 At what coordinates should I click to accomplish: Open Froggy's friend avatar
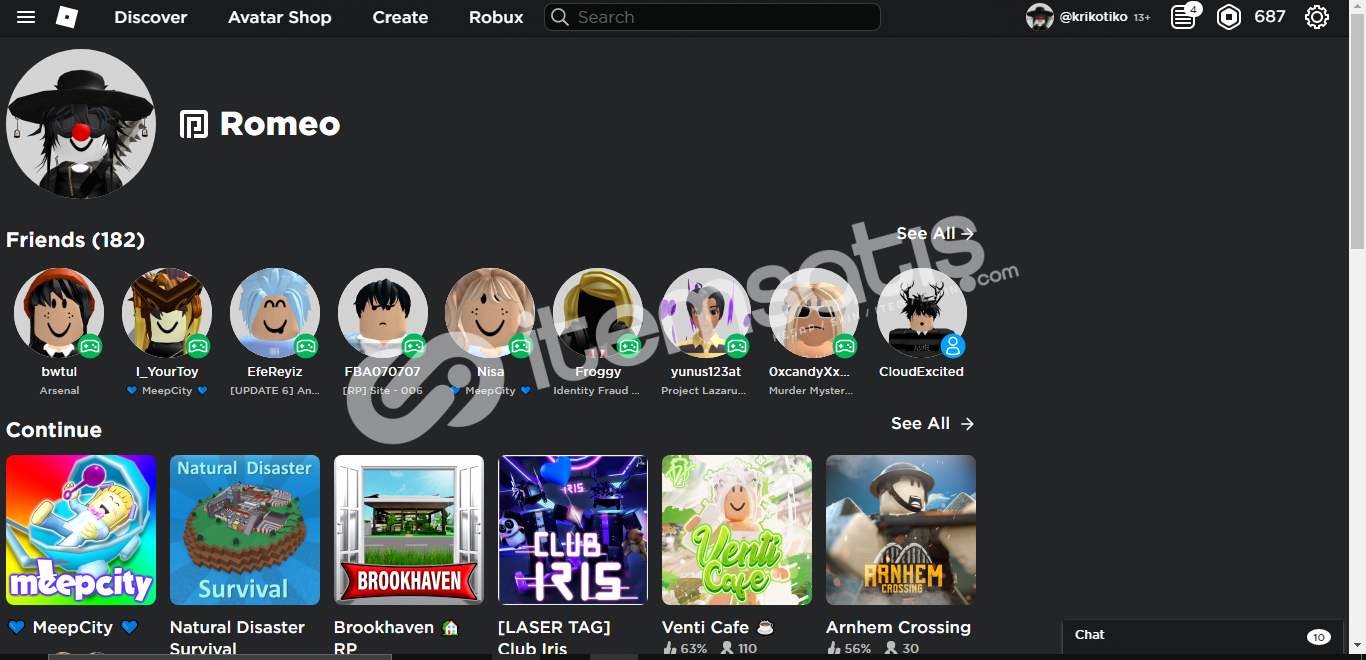pos(598,313)
